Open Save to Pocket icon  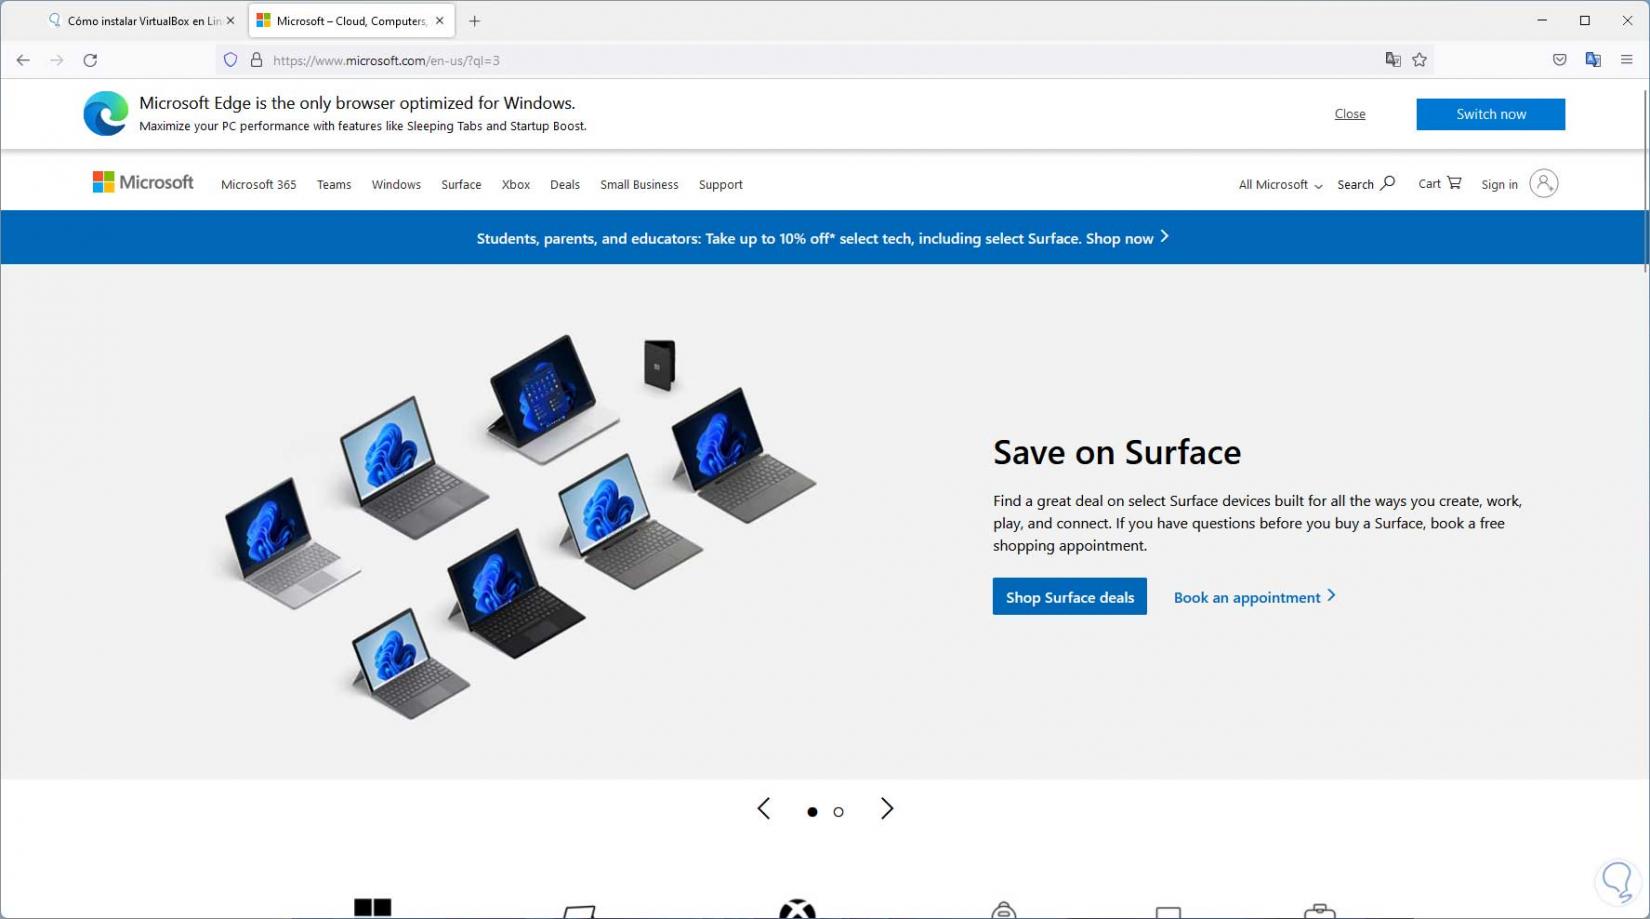(x=1559, y=60)
